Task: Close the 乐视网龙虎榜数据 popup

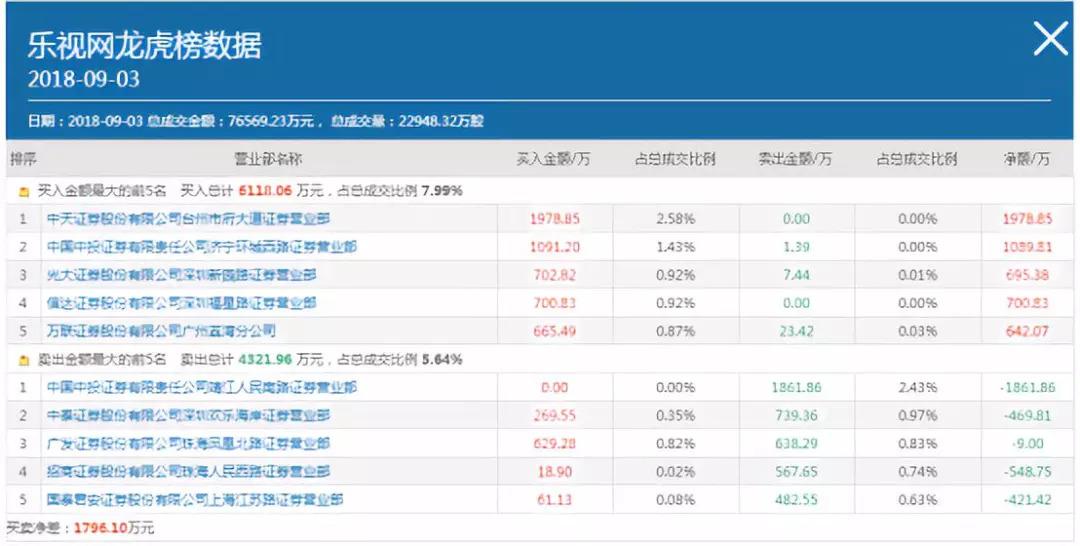Action: (1050, 40)
